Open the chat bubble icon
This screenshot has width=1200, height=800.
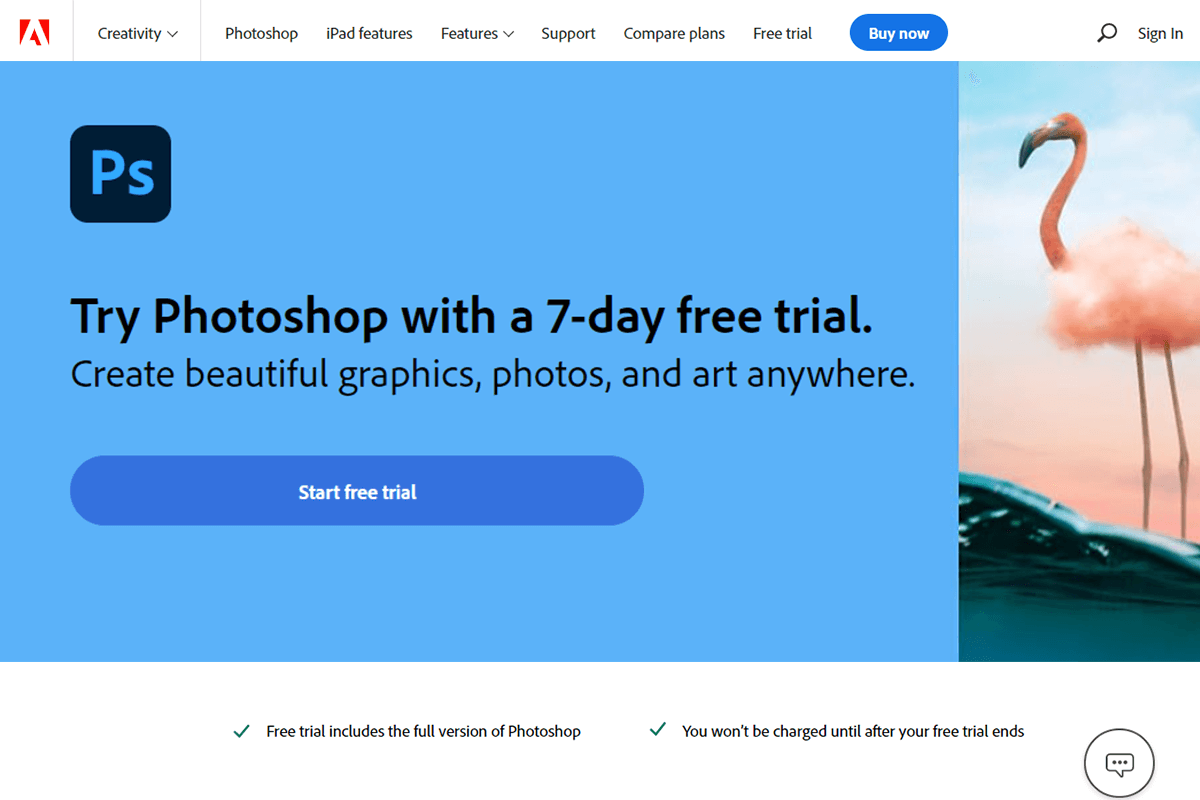coord(1119,765)
